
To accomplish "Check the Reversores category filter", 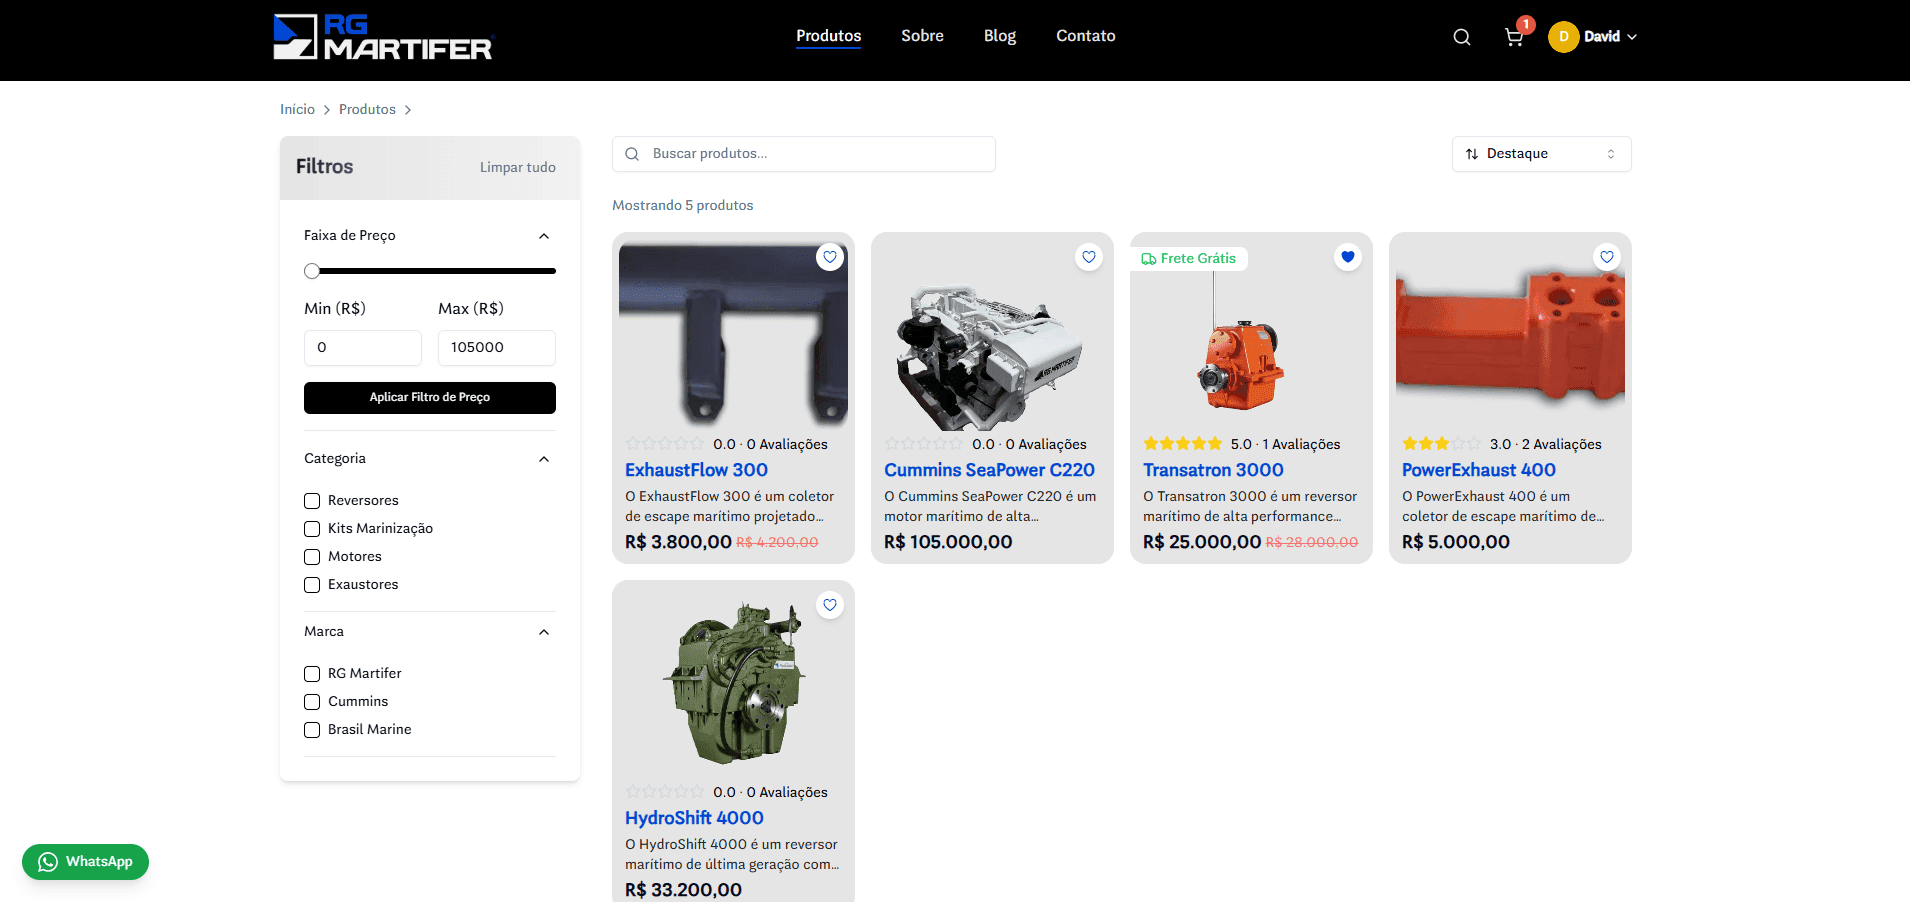I will click(x=312, y=501).
